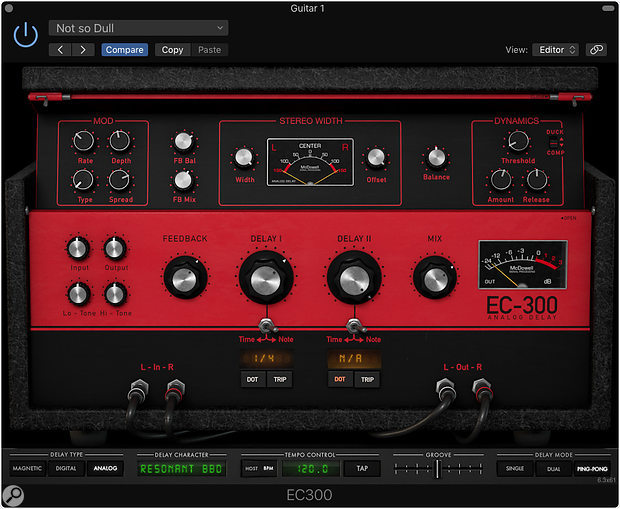Select the Dual delay mode
620x509 pixels.
[x=554, y=469]
